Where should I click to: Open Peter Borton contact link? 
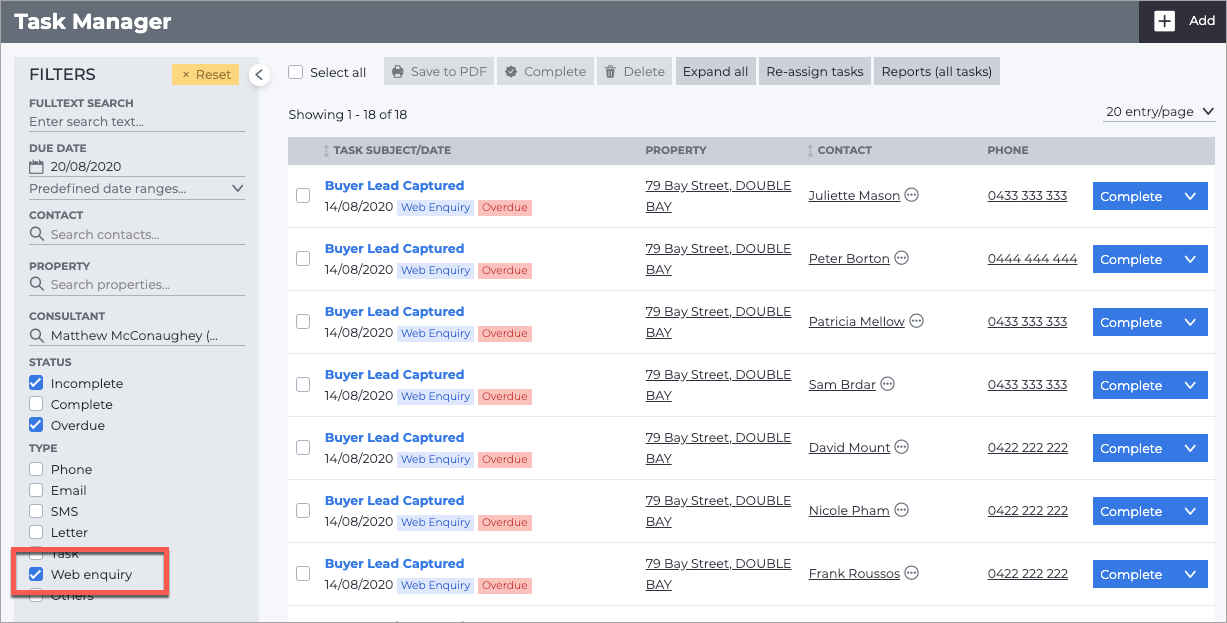(849, 258)
